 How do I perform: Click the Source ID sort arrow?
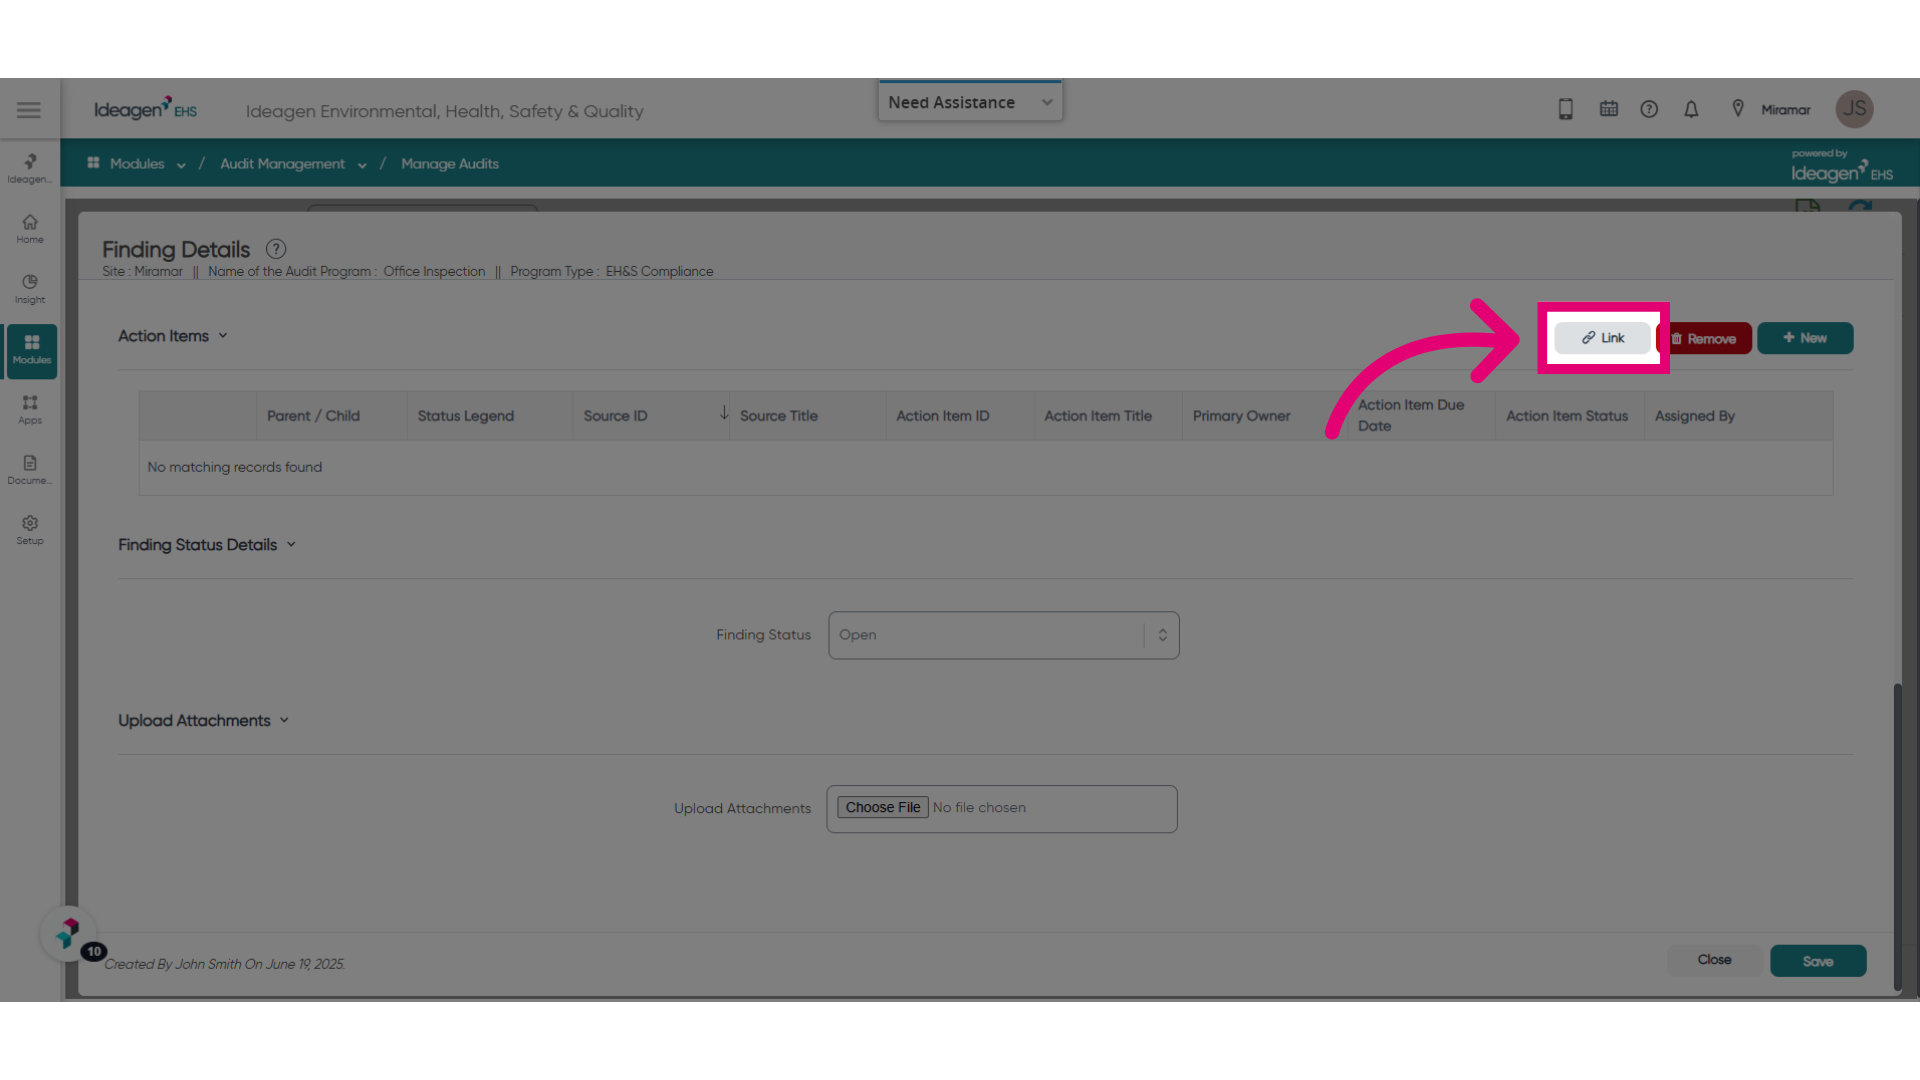click(724, 413)
